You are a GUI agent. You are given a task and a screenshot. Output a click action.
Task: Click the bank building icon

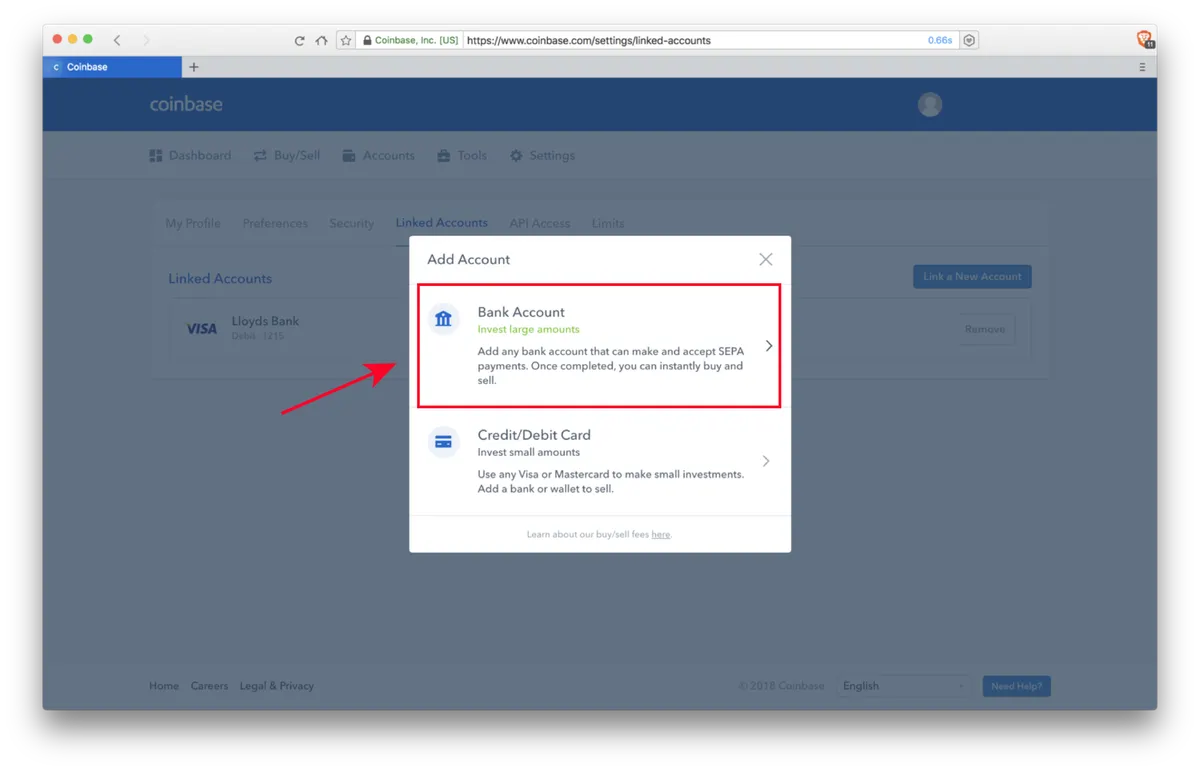[443, 319]
